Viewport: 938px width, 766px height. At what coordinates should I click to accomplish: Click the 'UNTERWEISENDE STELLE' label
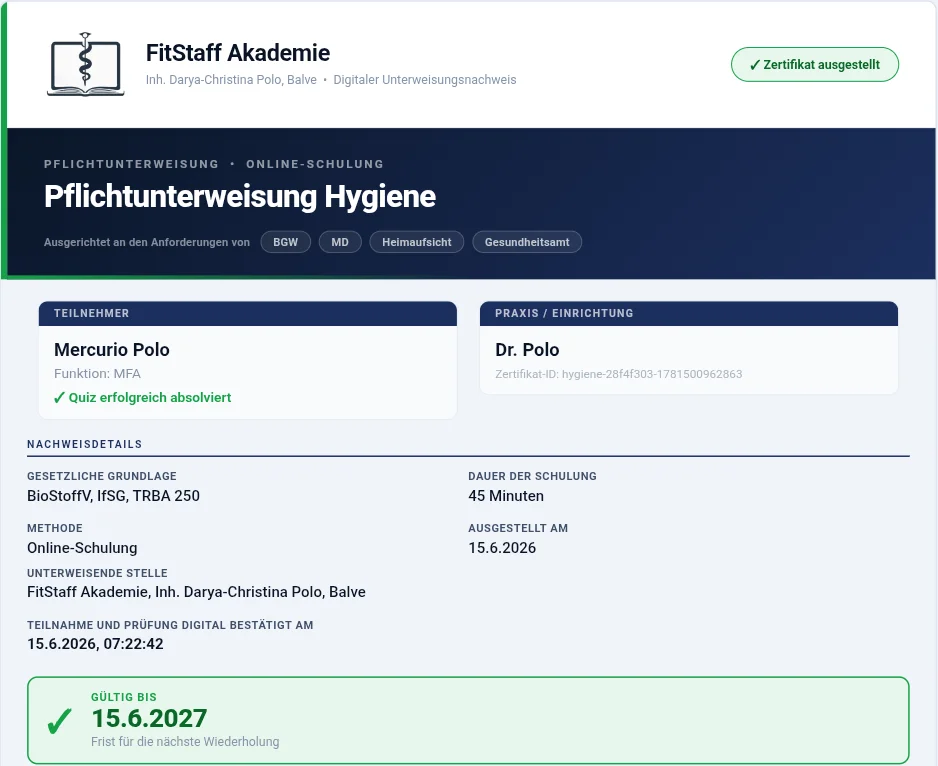click(x=97, y=573)
